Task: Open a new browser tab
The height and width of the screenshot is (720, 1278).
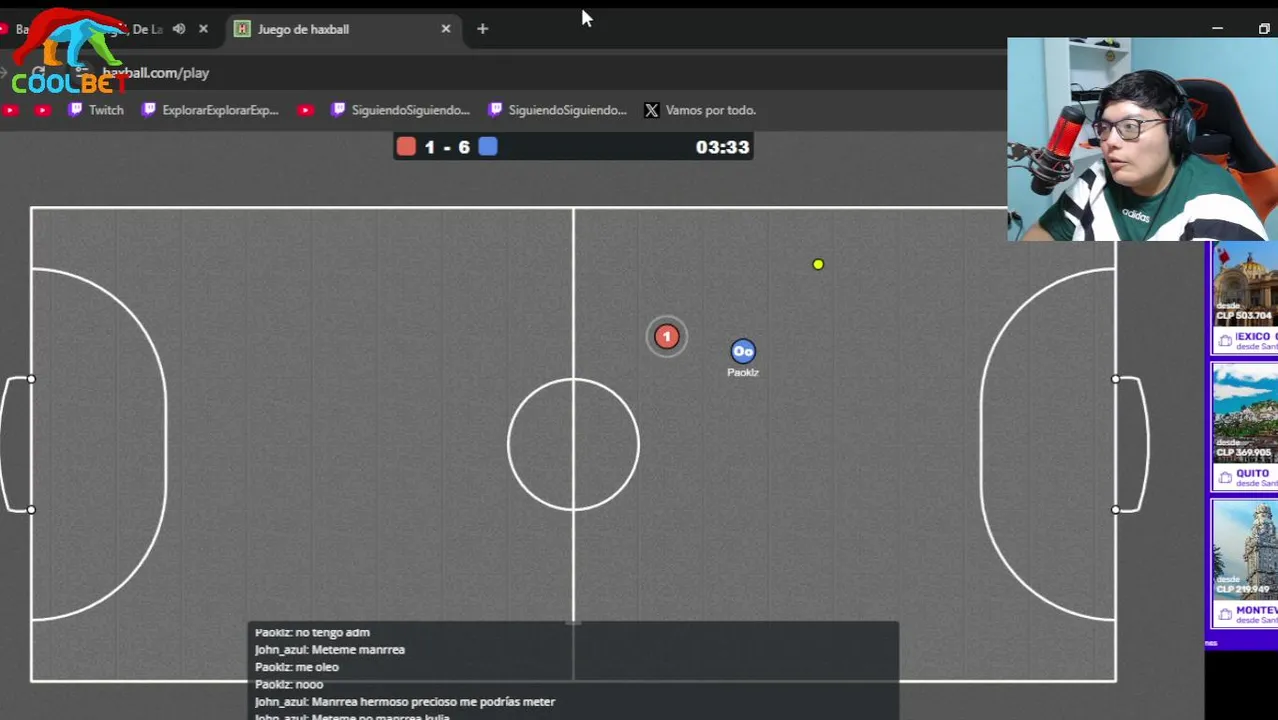Action: pos(482,29)
